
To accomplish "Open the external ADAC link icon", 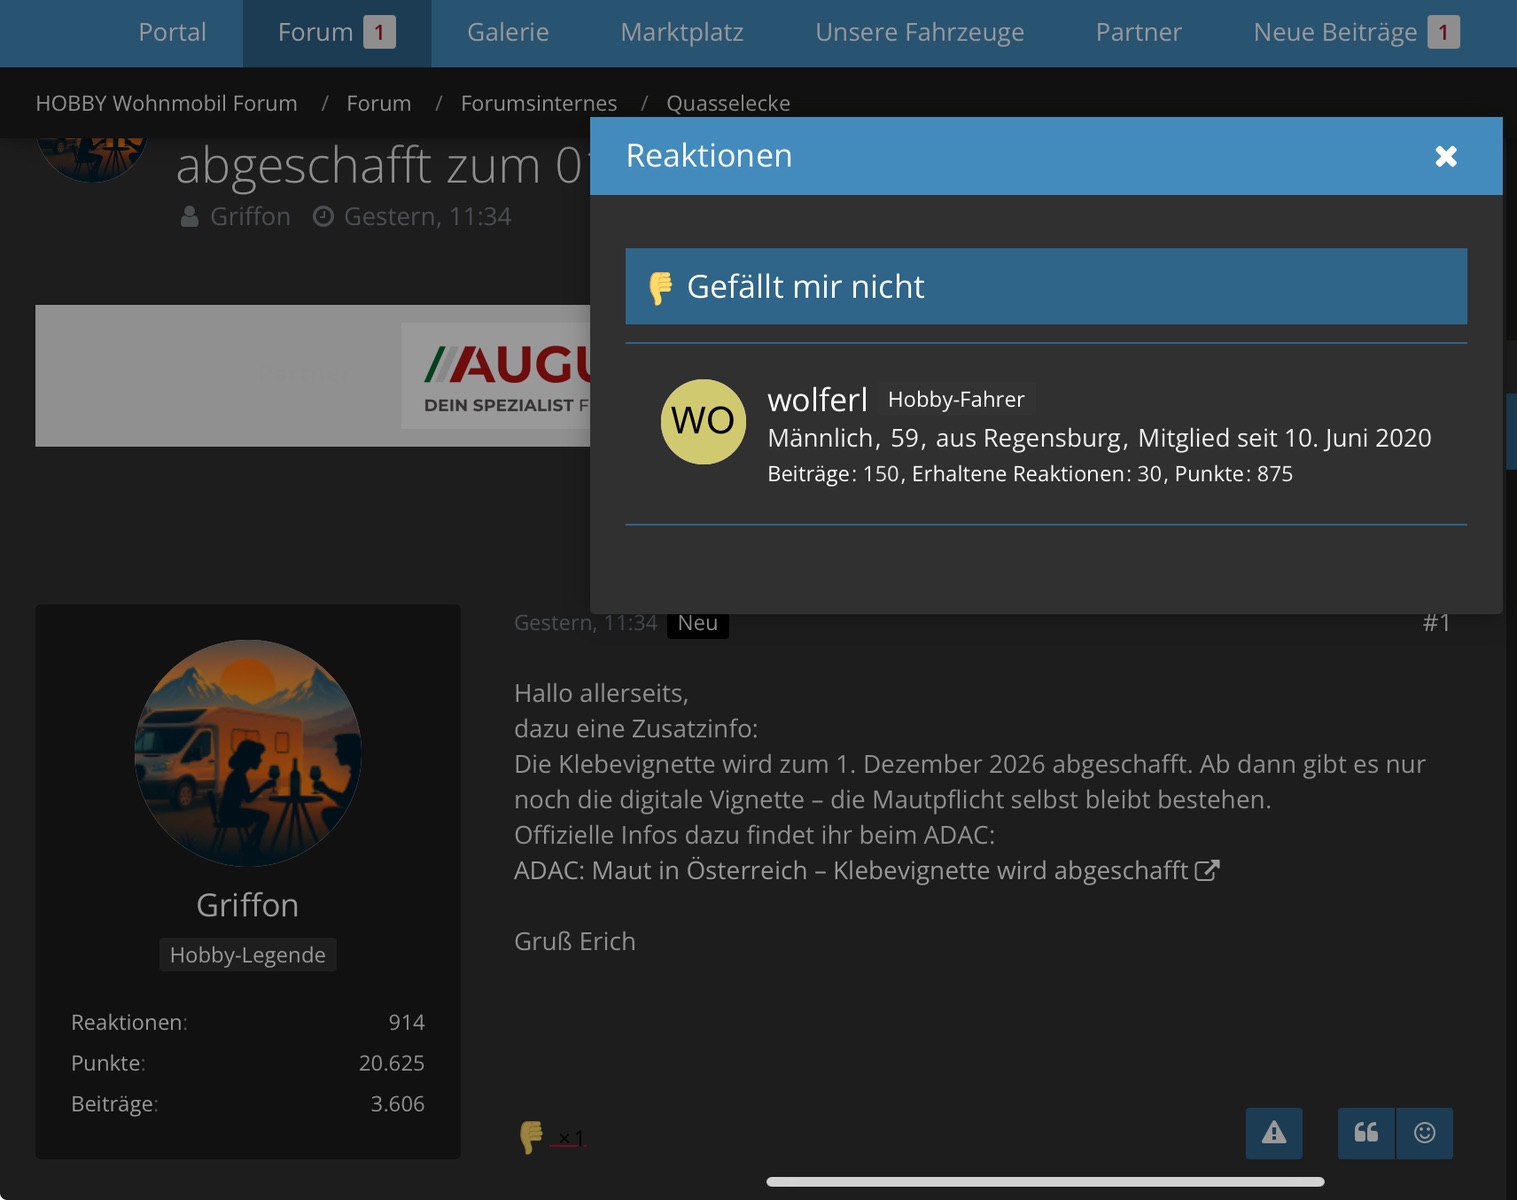I will (1207, 870).
